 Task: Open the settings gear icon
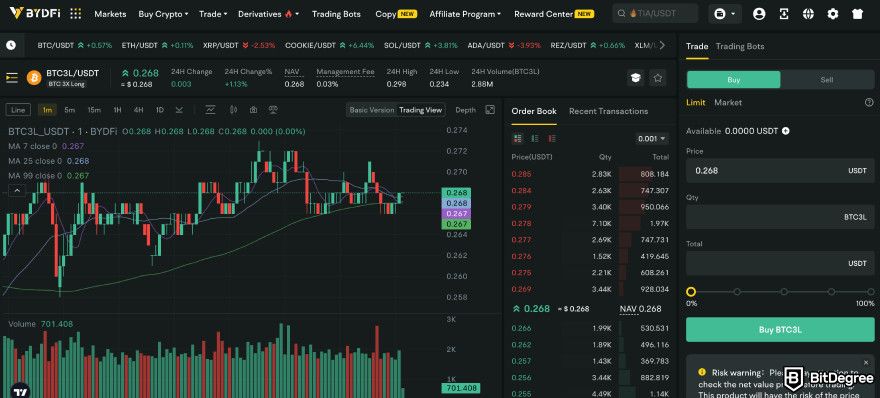833,14
